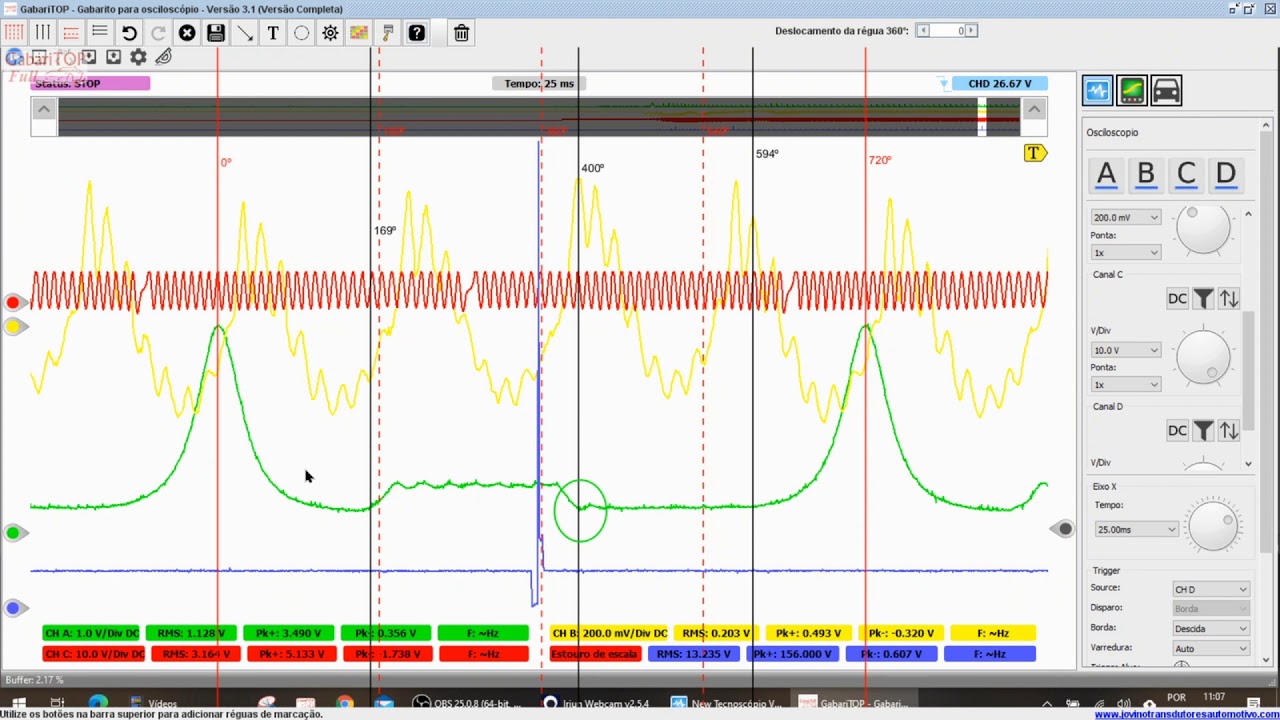Screen dimensions: 1280x720
Task: Toggle channel A on the oscilloscope
Action: tap(1106, 174)
